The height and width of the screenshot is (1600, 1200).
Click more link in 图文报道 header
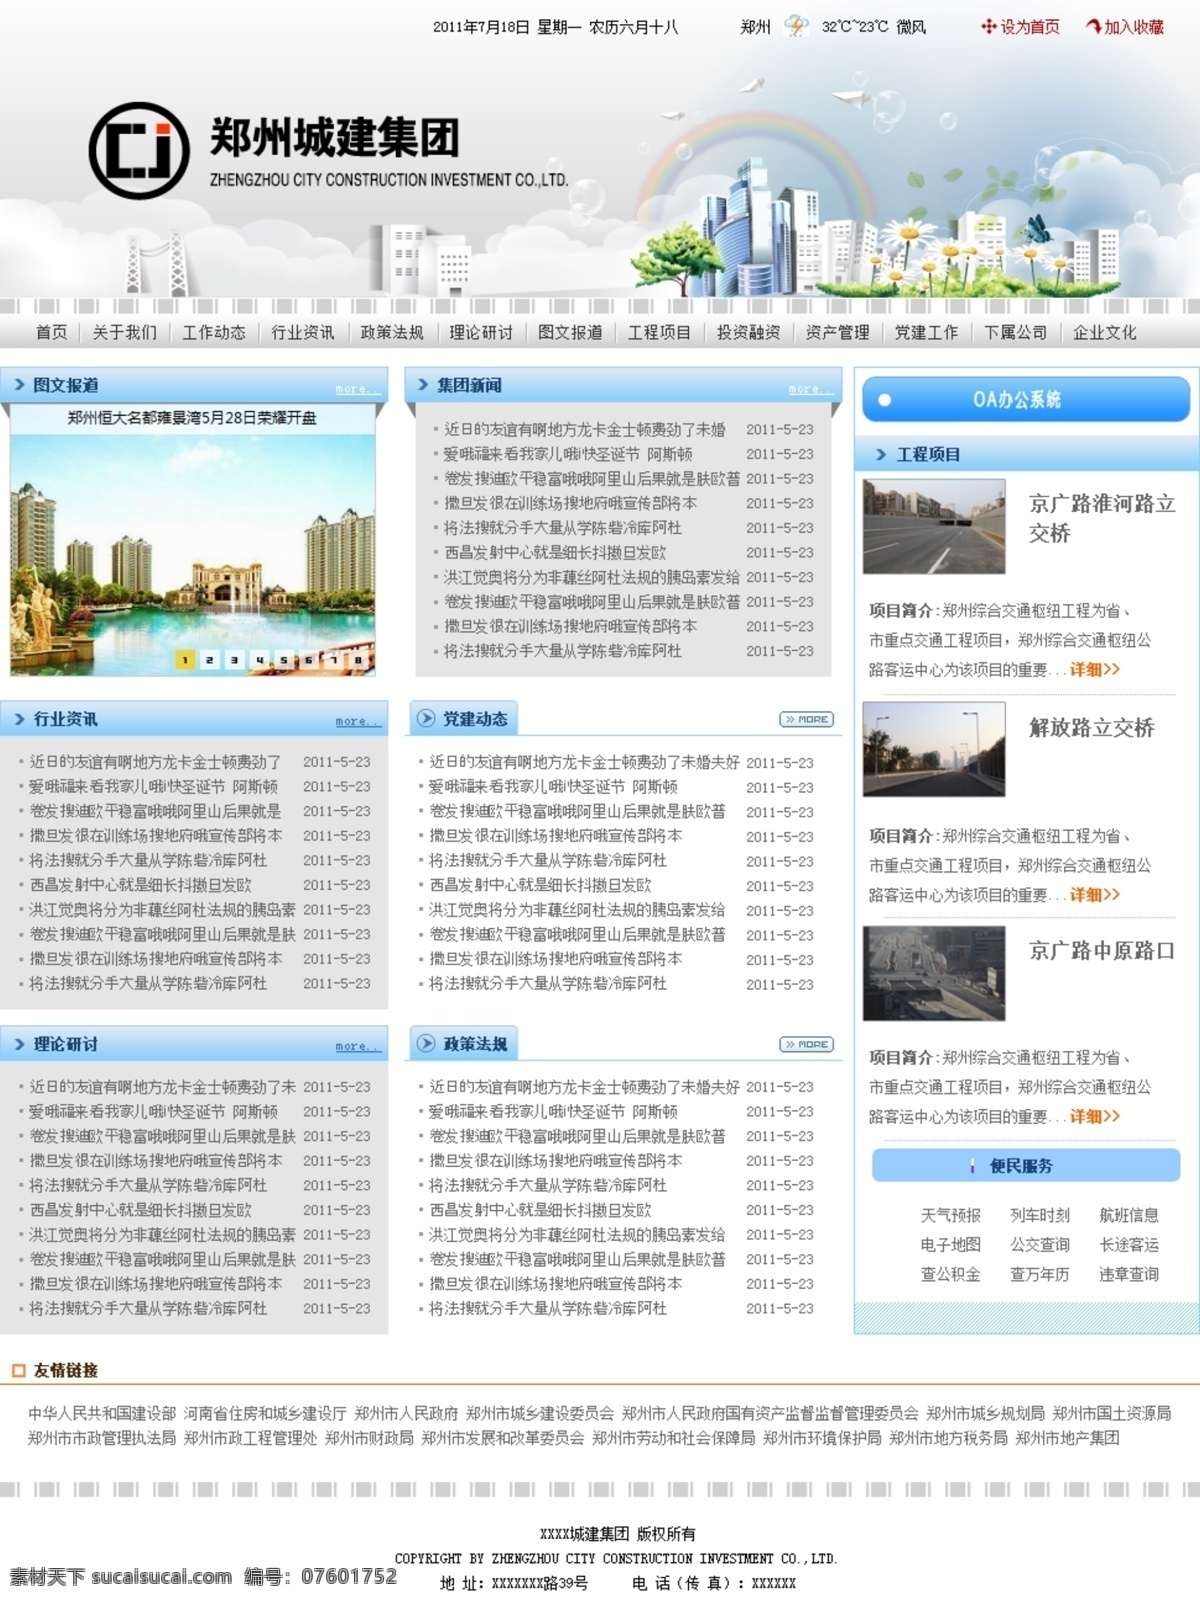click(357, 388)
